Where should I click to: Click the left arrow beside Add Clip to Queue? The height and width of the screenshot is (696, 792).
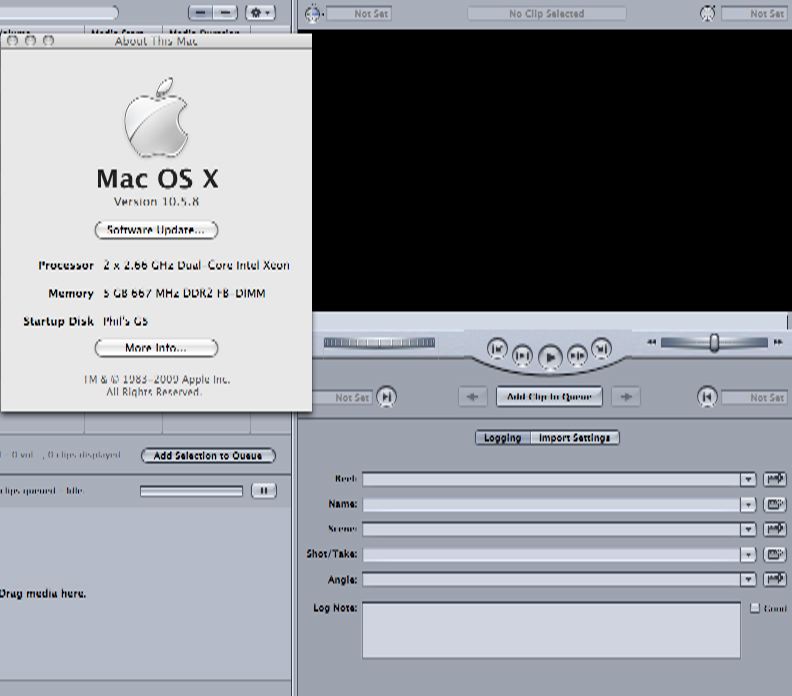point(473,397)
